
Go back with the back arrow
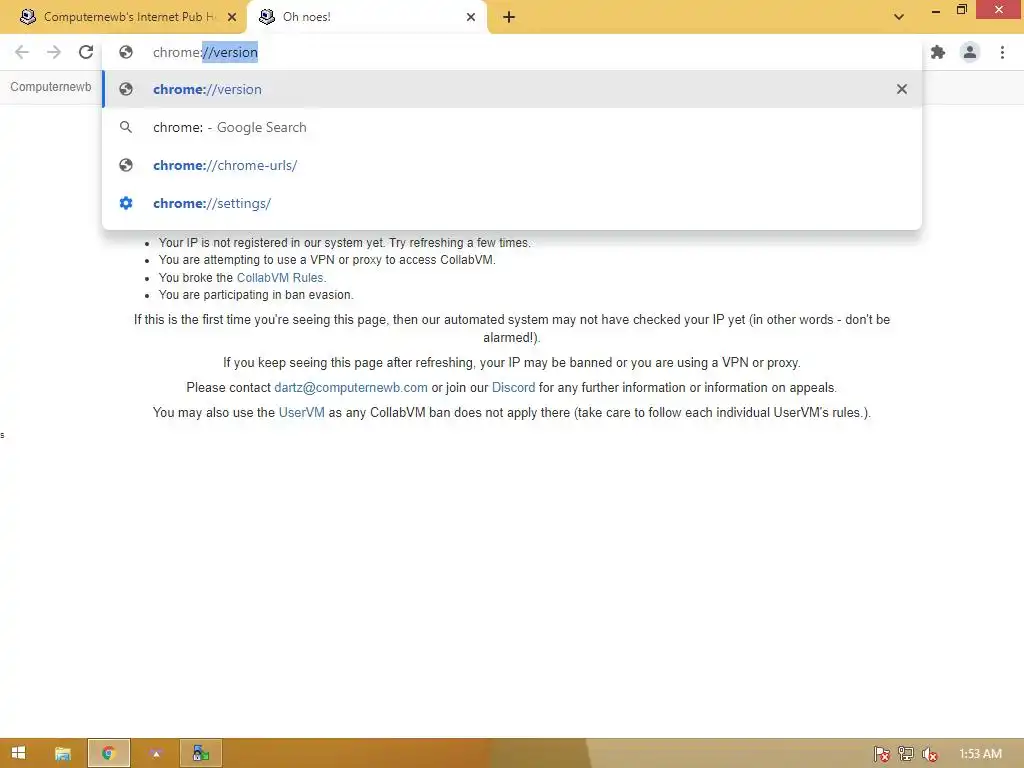[x=22, y=52]
